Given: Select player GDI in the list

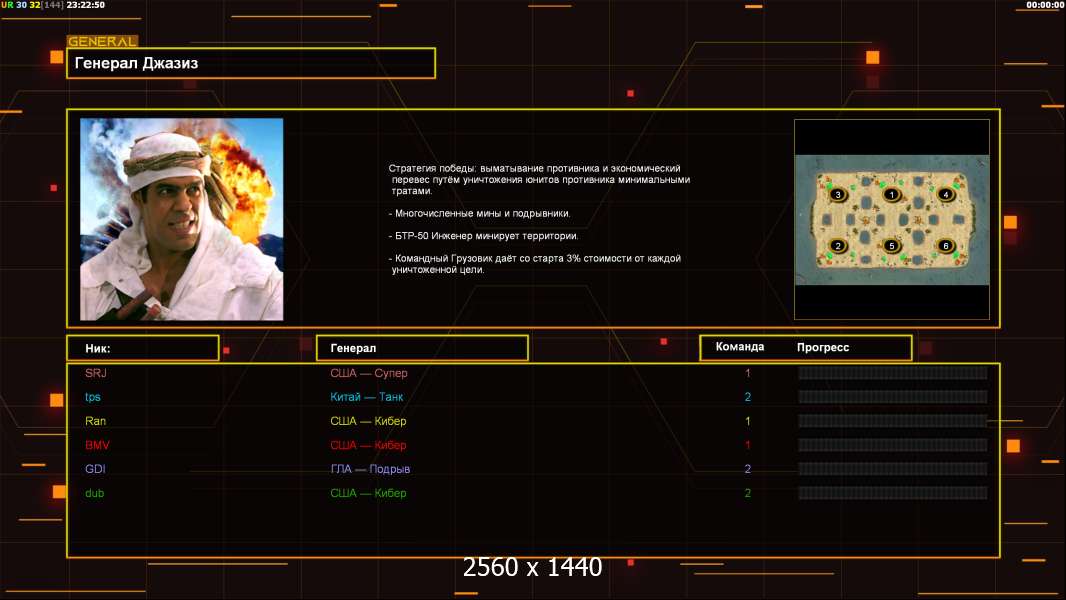Looking at the screenshot, I should click(95, 469).
